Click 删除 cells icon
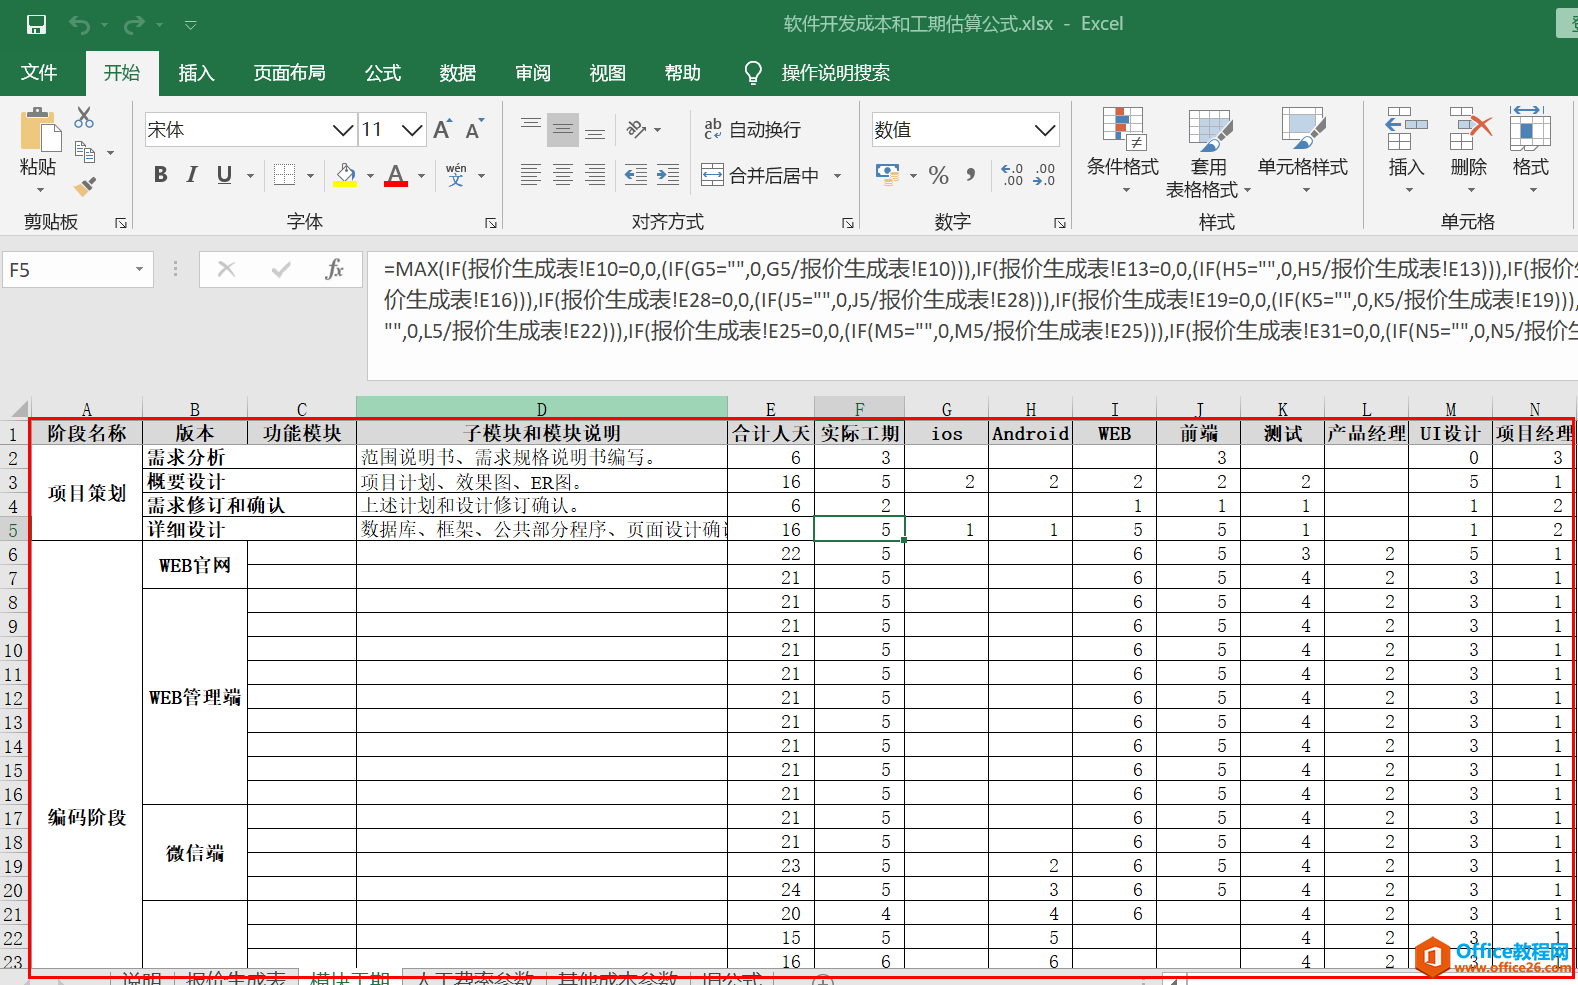Image resolution: width=1578 pixels, height=985 pixels. point(1469,150)
